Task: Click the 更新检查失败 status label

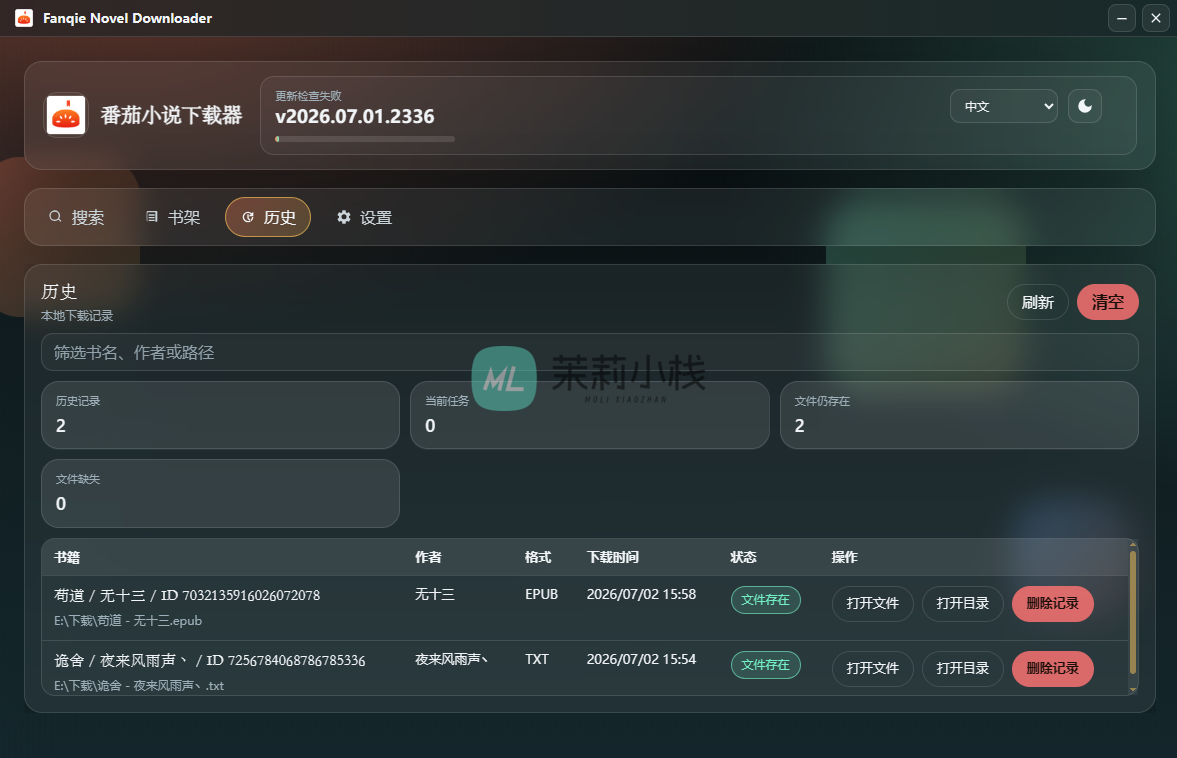Action: (308, 95)
